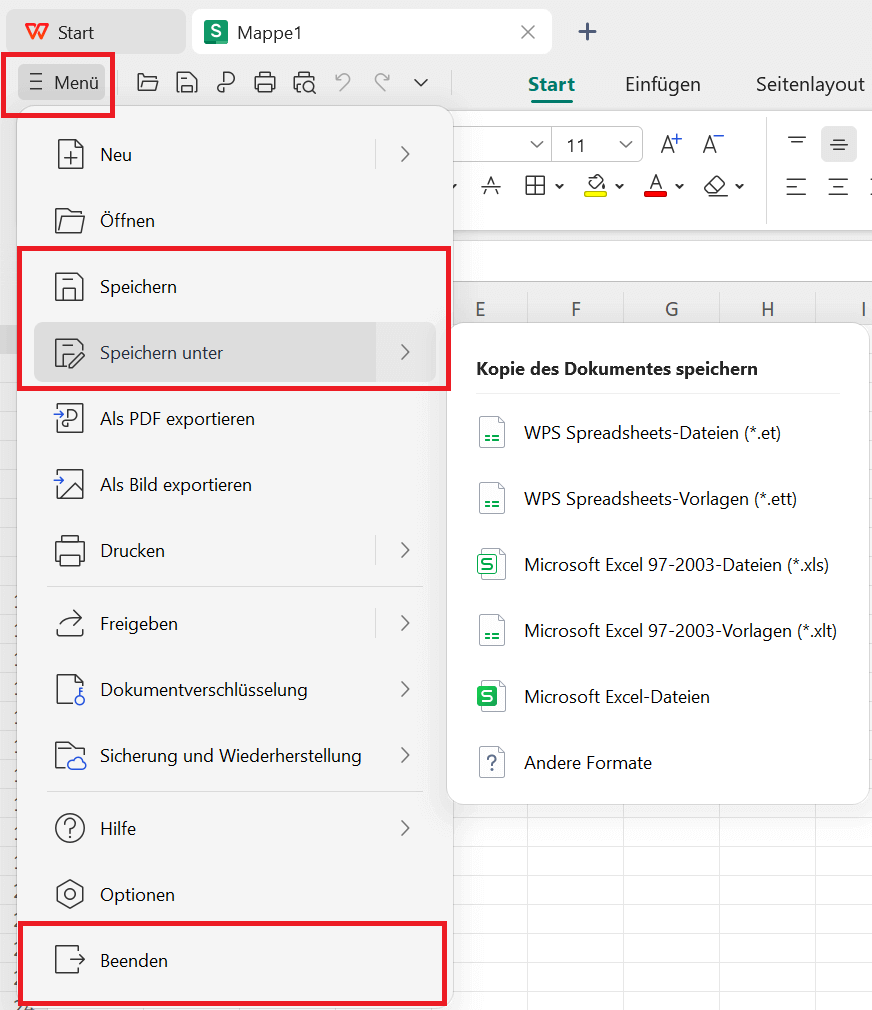Open a new document tab with the plus button
The height and width of the screenshot is (1010, 872).
(x=587, y=31)
